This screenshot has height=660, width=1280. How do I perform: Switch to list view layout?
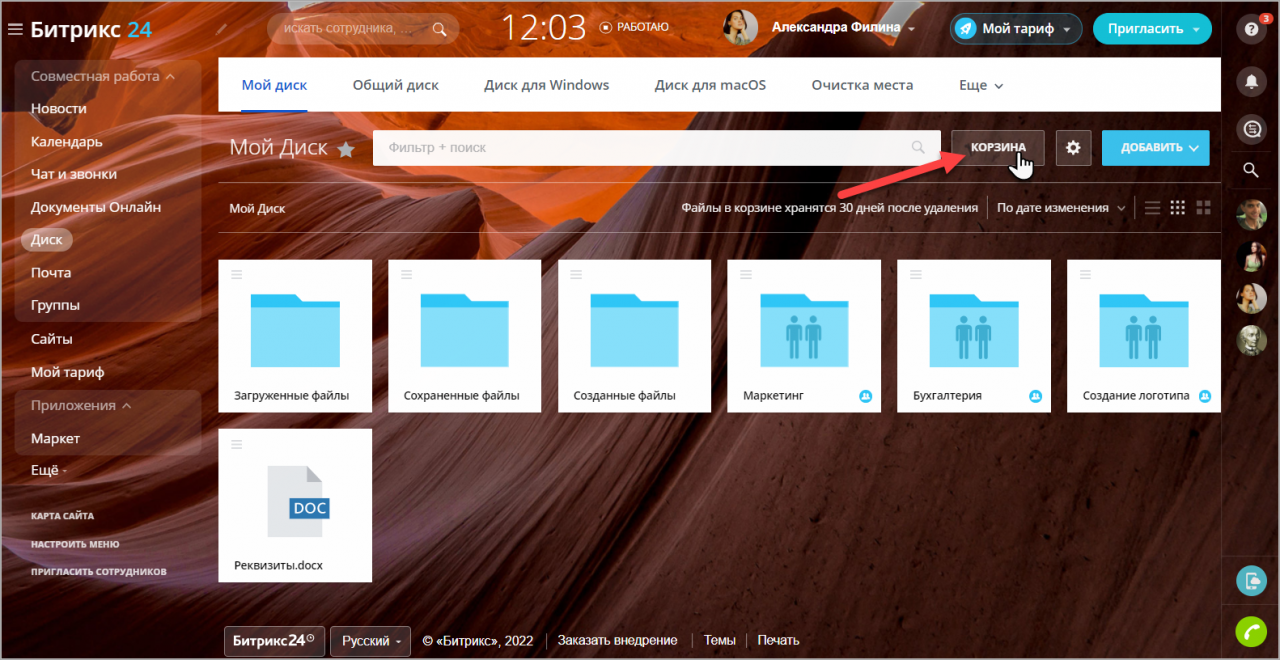coord(1152,208)
